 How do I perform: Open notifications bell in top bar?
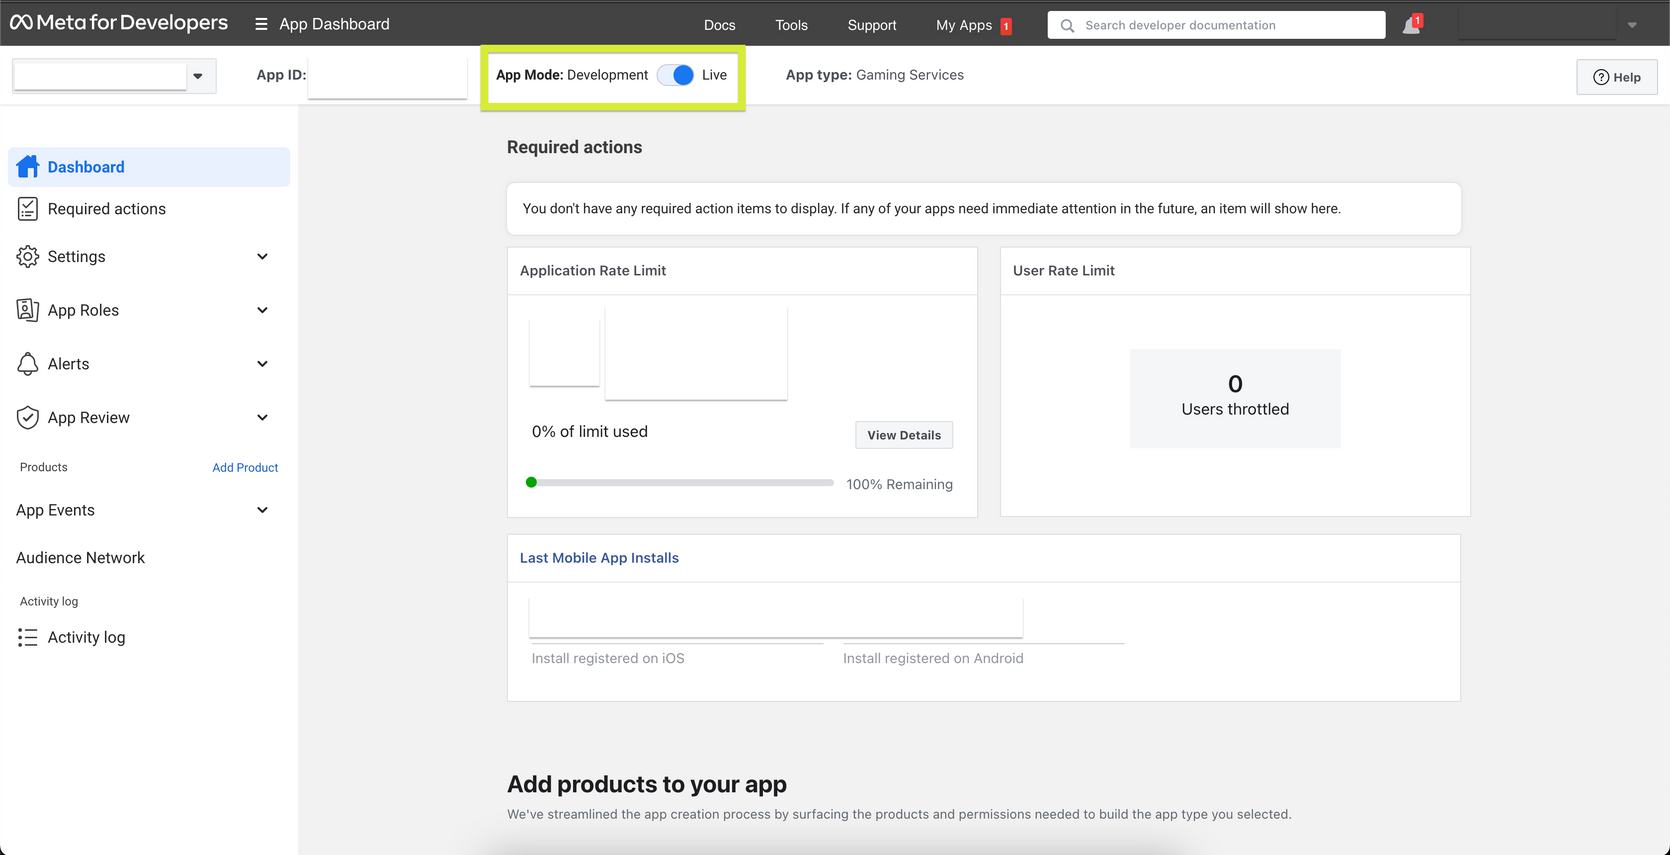(1411, 25)
